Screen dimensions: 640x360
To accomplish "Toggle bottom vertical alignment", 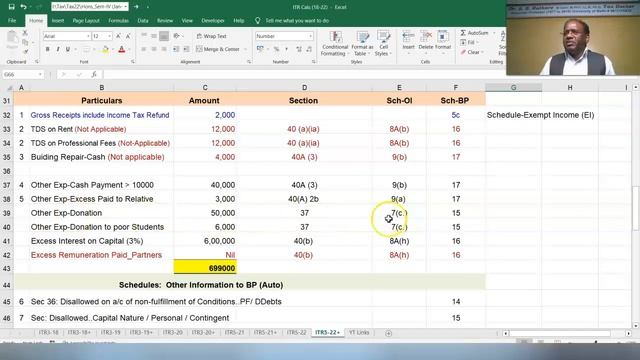I will point(164,36).
